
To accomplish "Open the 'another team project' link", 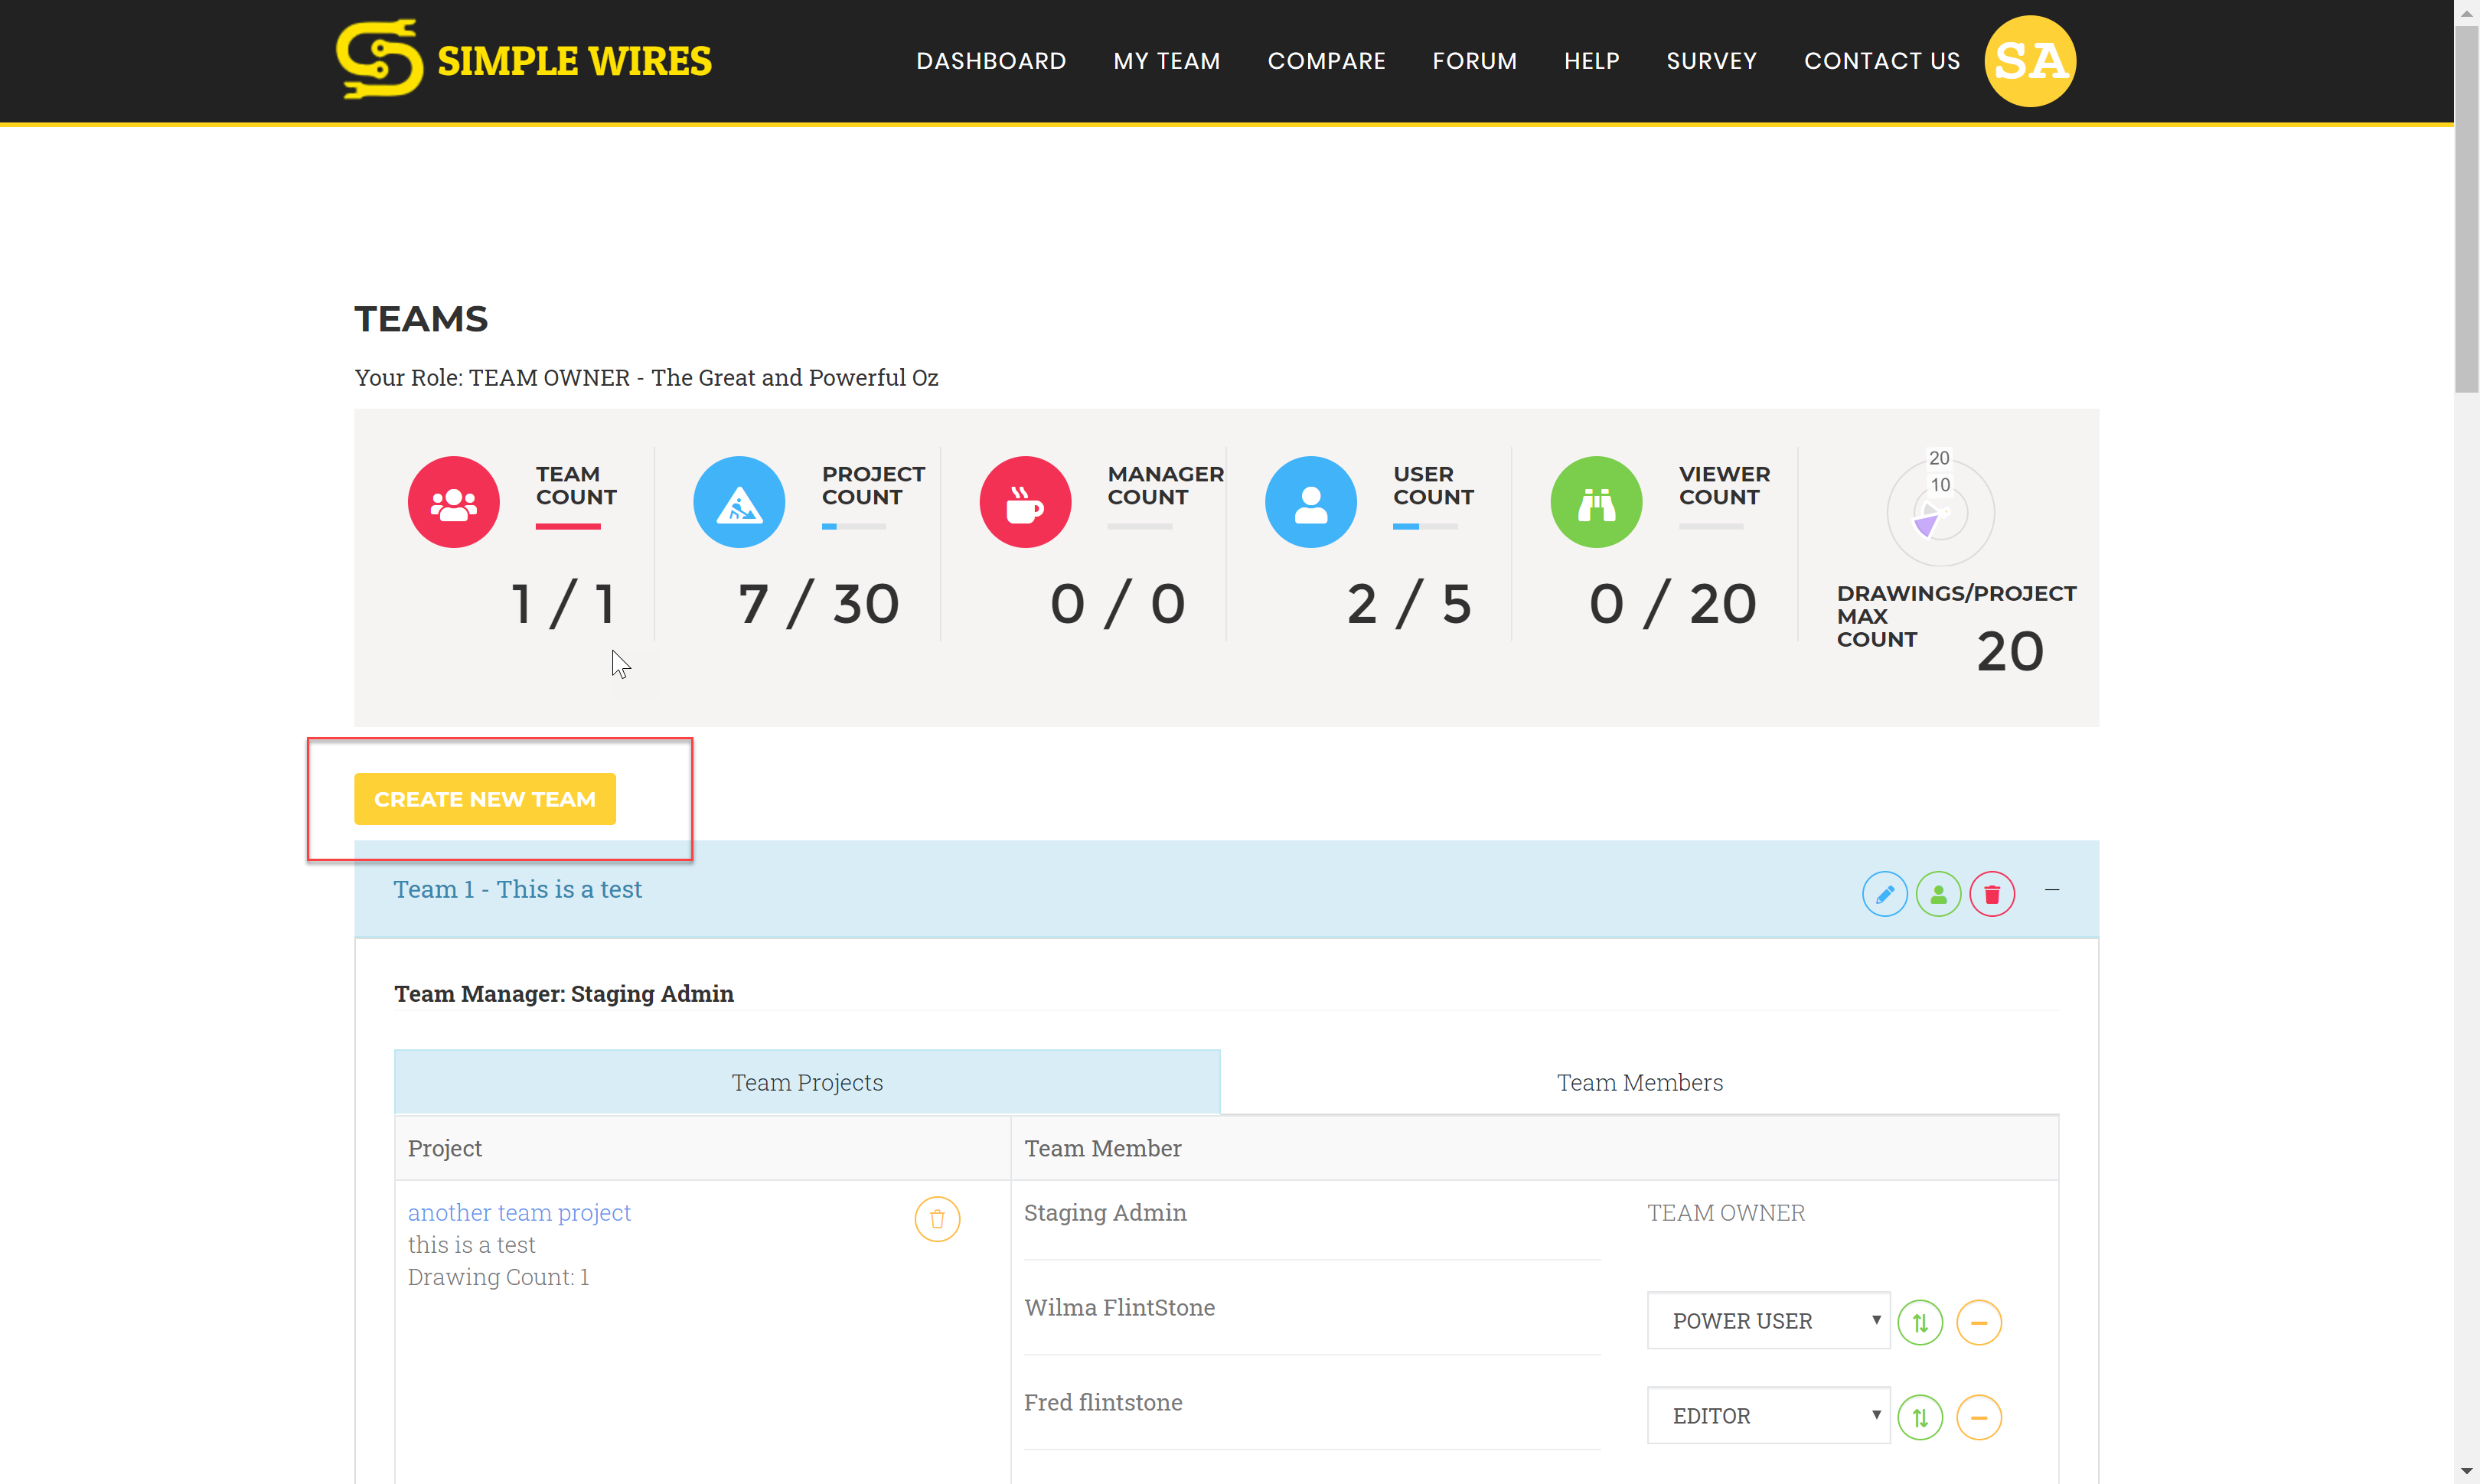I will 519,1213.
